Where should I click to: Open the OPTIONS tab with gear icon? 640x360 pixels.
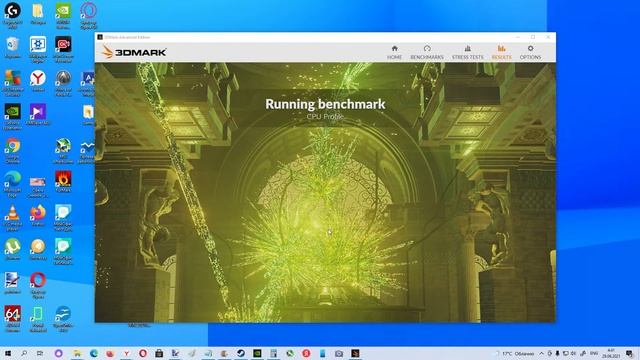[530, 52]
